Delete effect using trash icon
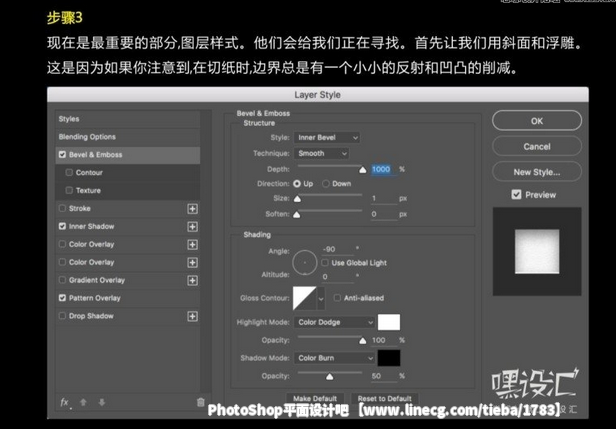Viewport: 616px width, 429px height. 200,402
